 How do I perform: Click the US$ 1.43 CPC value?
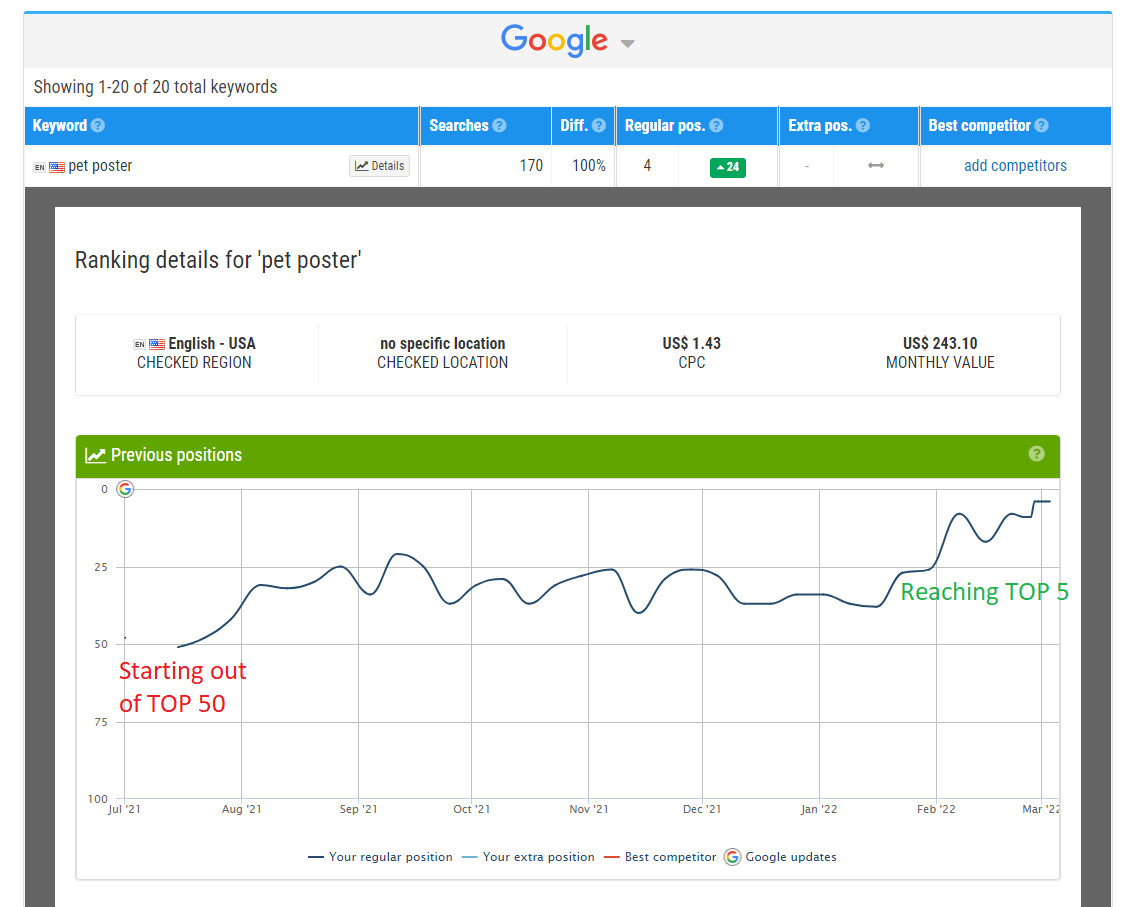point(691,343)
